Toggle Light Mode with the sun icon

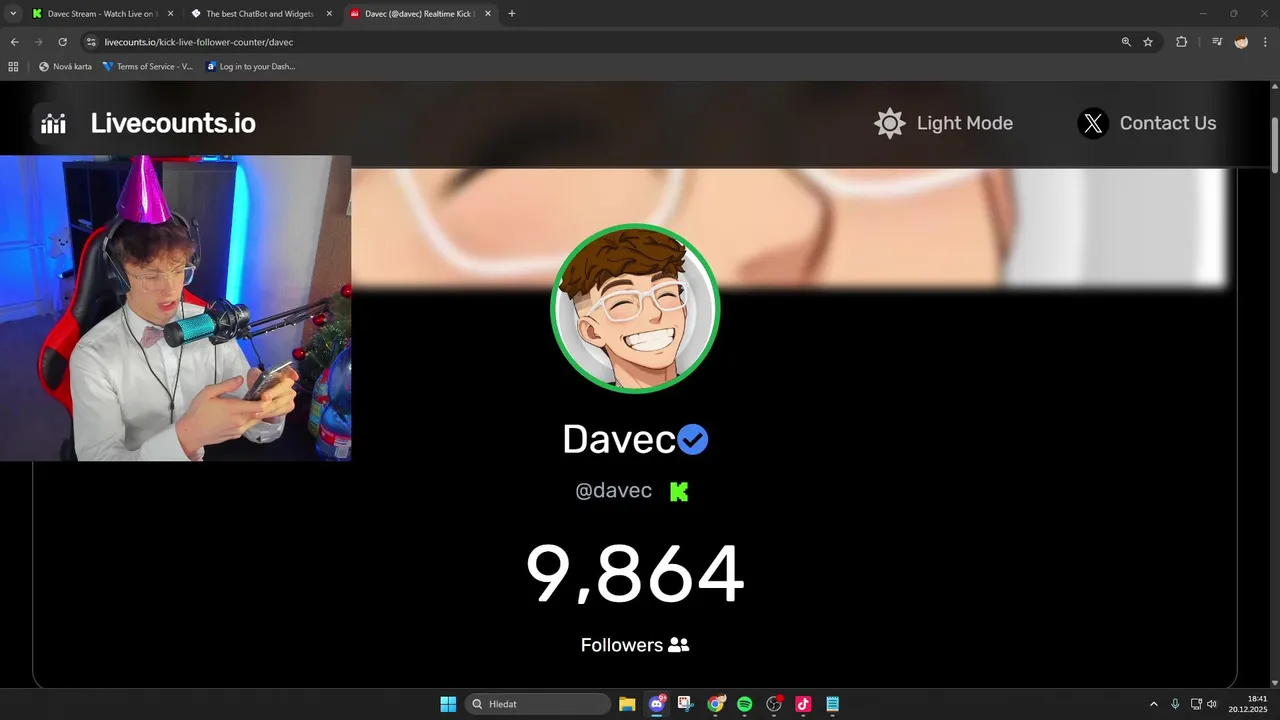click(x=890, y=123)
